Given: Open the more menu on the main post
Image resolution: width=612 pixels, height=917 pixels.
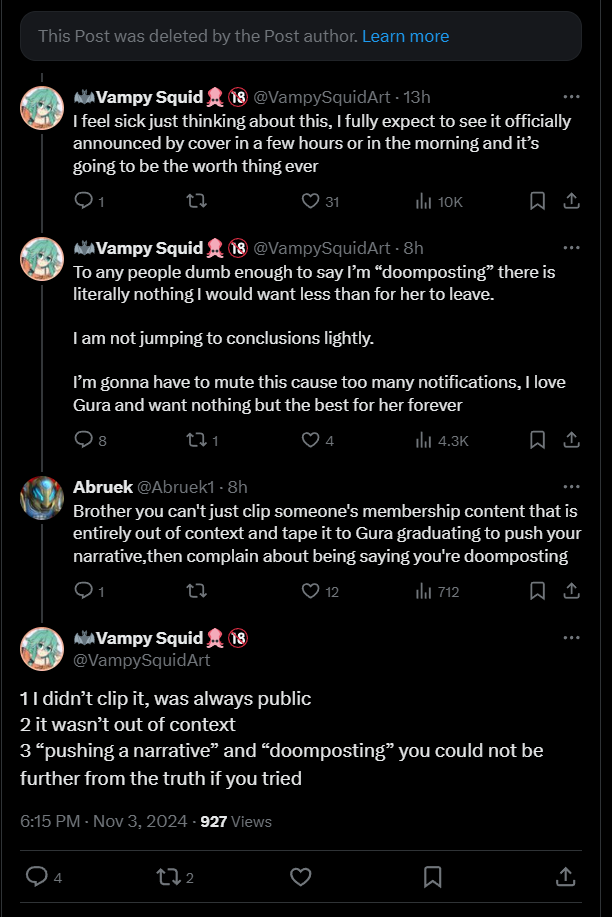Looking at the screenshot, I should click(571, 637).
